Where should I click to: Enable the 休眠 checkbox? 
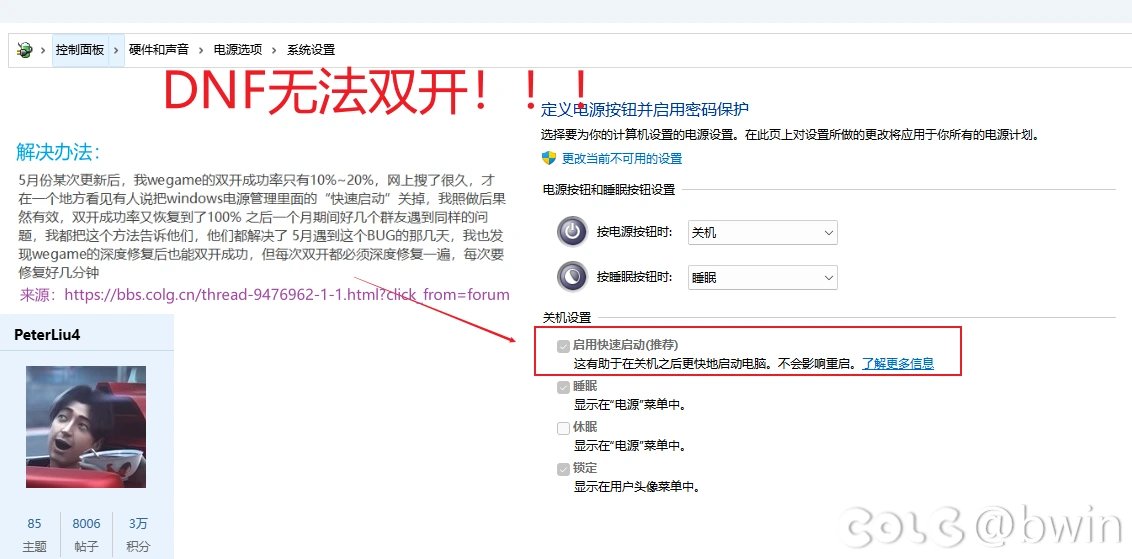563,427
